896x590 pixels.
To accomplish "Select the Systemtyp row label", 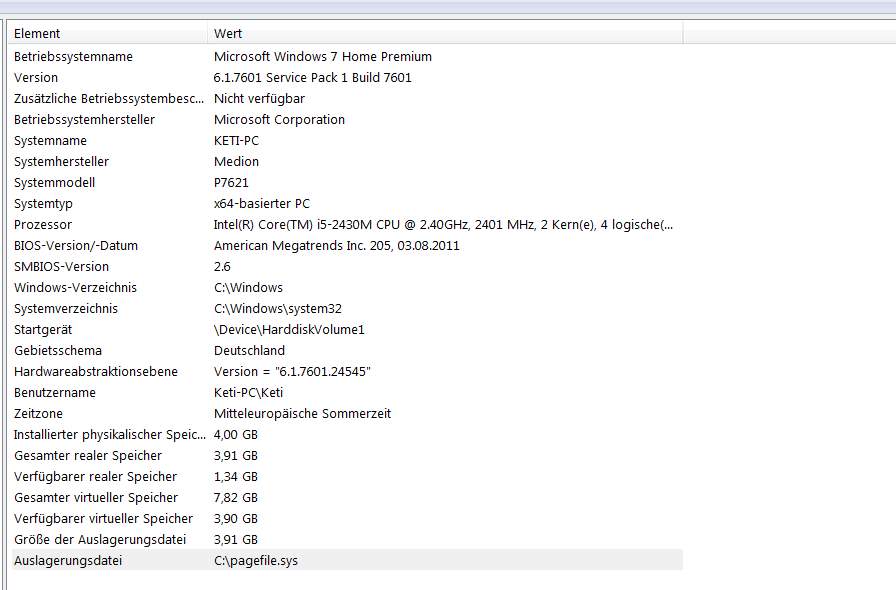I will click(x=43, y=204).
